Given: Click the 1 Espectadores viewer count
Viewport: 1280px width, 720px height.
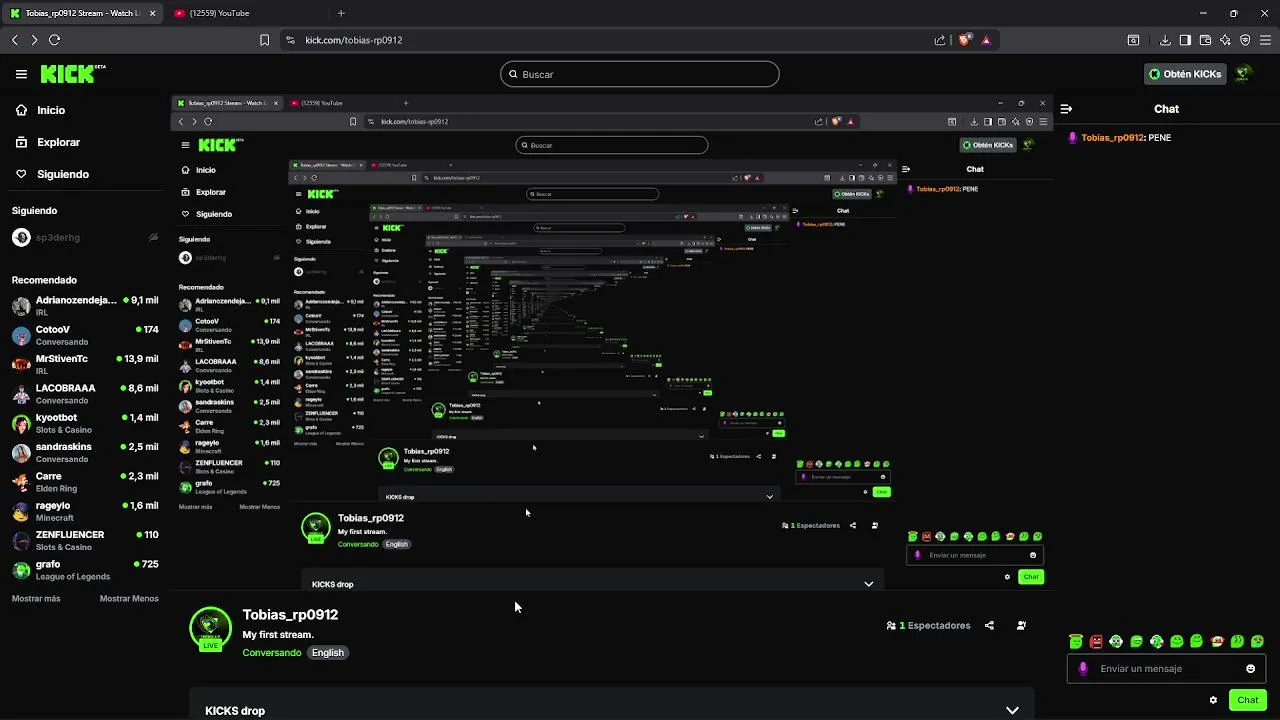Looking at the screenshot, I should [929, 626].
